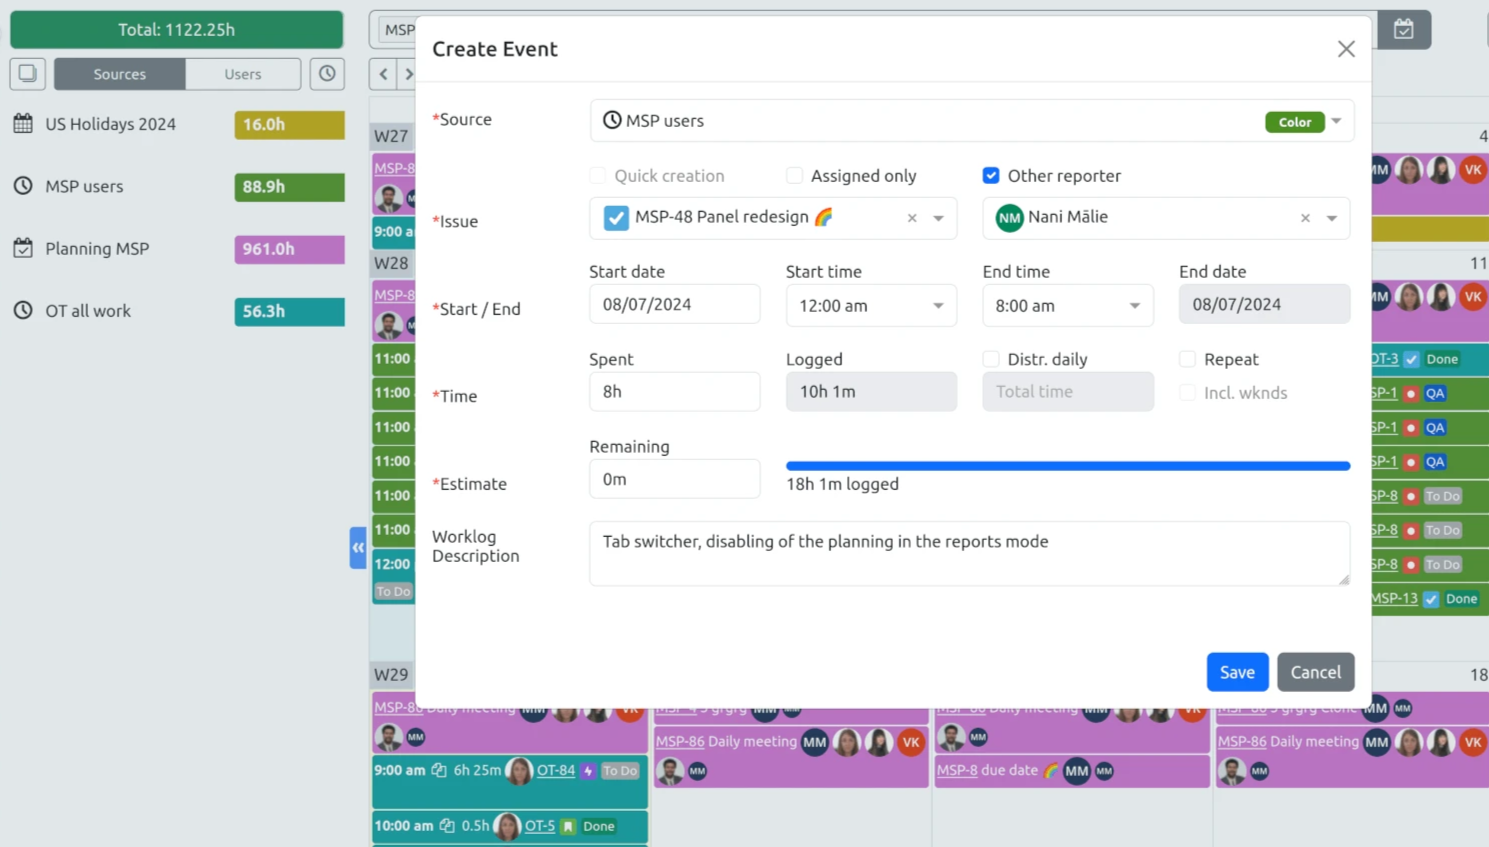
Task: Switch to the Users tab
Action: (243, 74)
